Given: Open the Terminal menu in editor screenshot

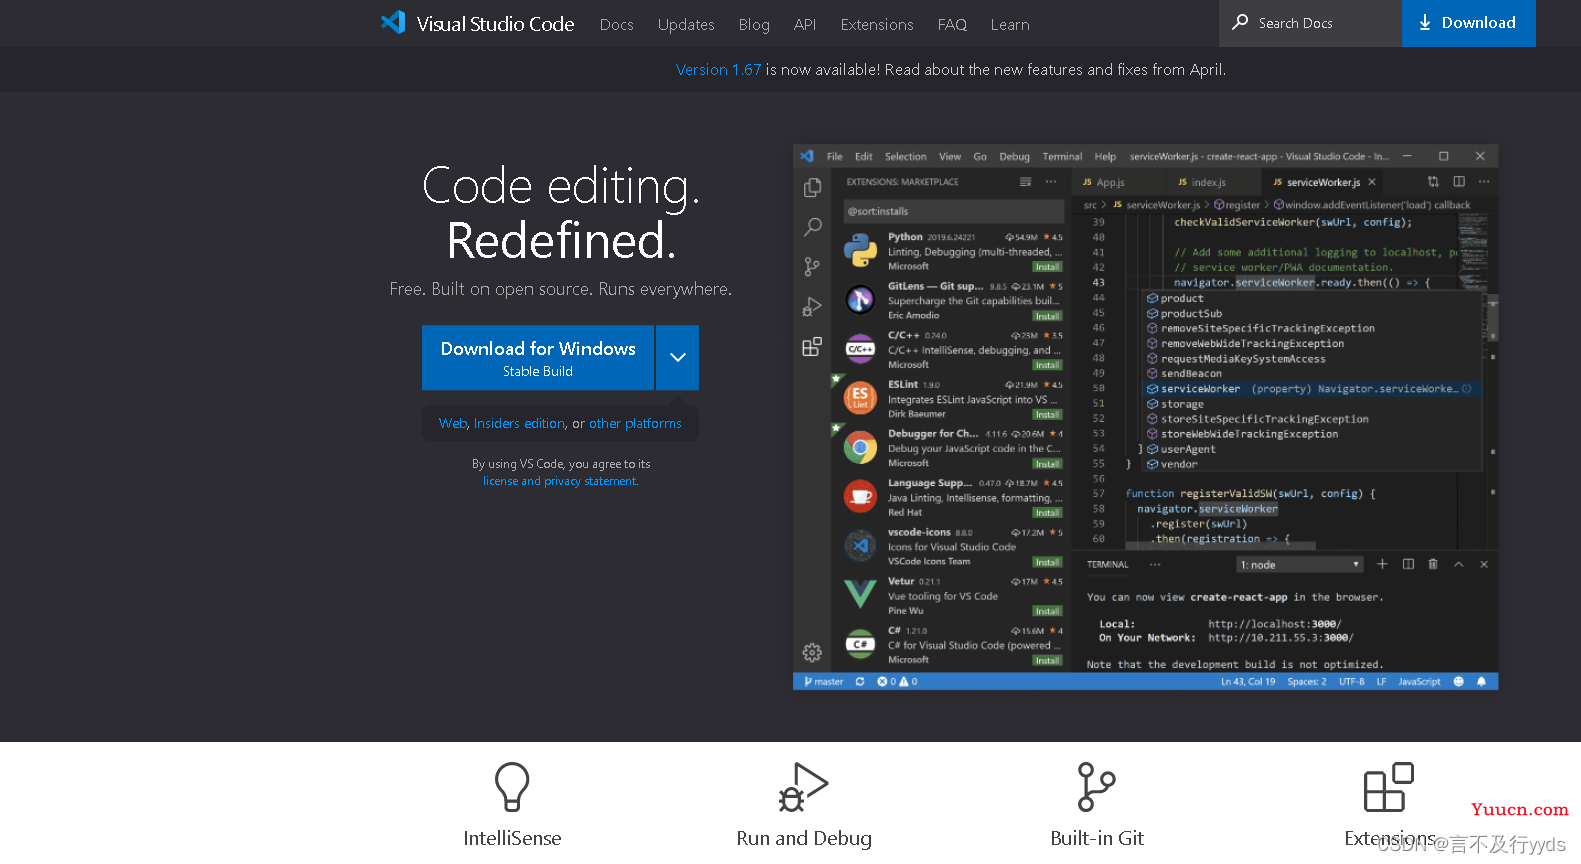Looking at the screenshot, I should [1062, 156].
